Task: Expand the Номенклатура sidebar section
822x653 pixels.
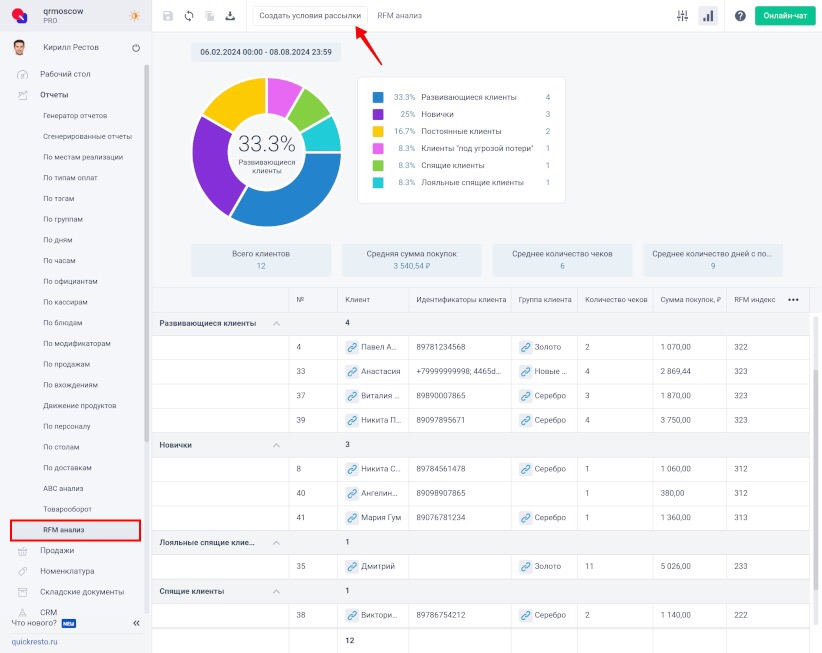Action: click(x=67, y=571)
